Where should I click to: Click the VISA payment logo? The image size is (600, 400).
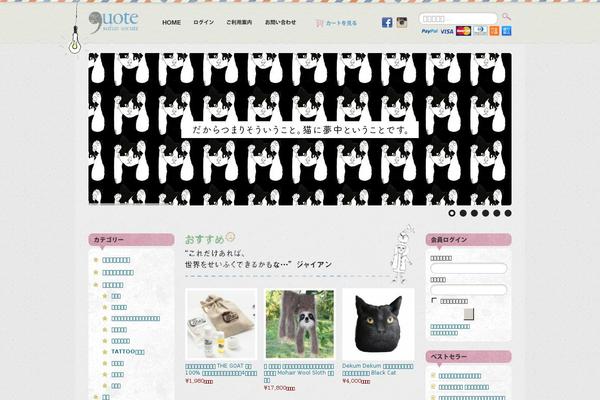pyautogui.click(x=447, y=31)
